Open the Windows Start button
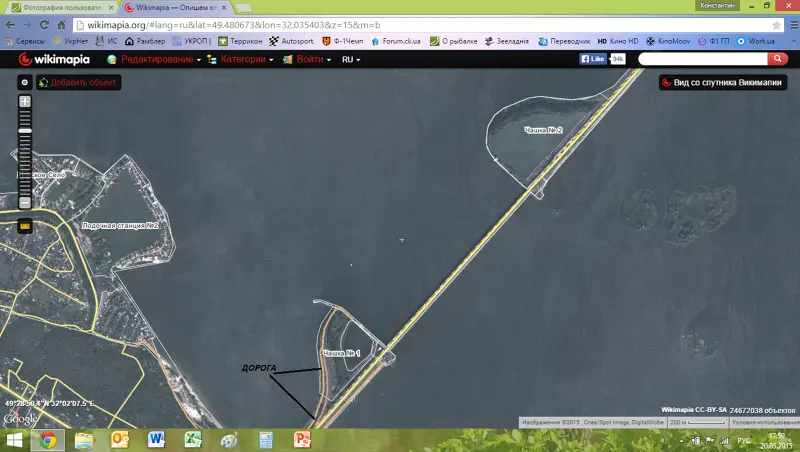The width and height of the screenshot is (800, 452). coord(14,440)
